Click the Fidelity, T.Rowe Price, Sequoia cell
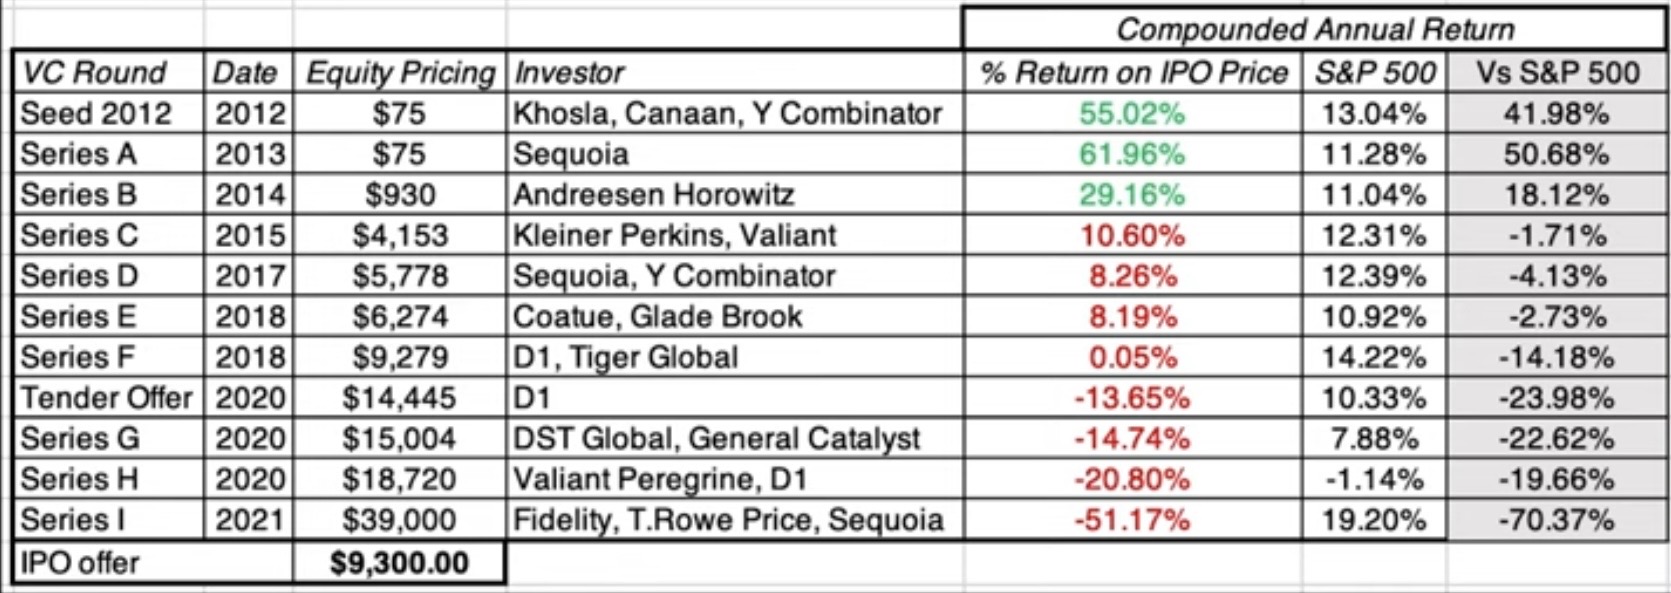The image size is (1671, 593). click(728, 520)
